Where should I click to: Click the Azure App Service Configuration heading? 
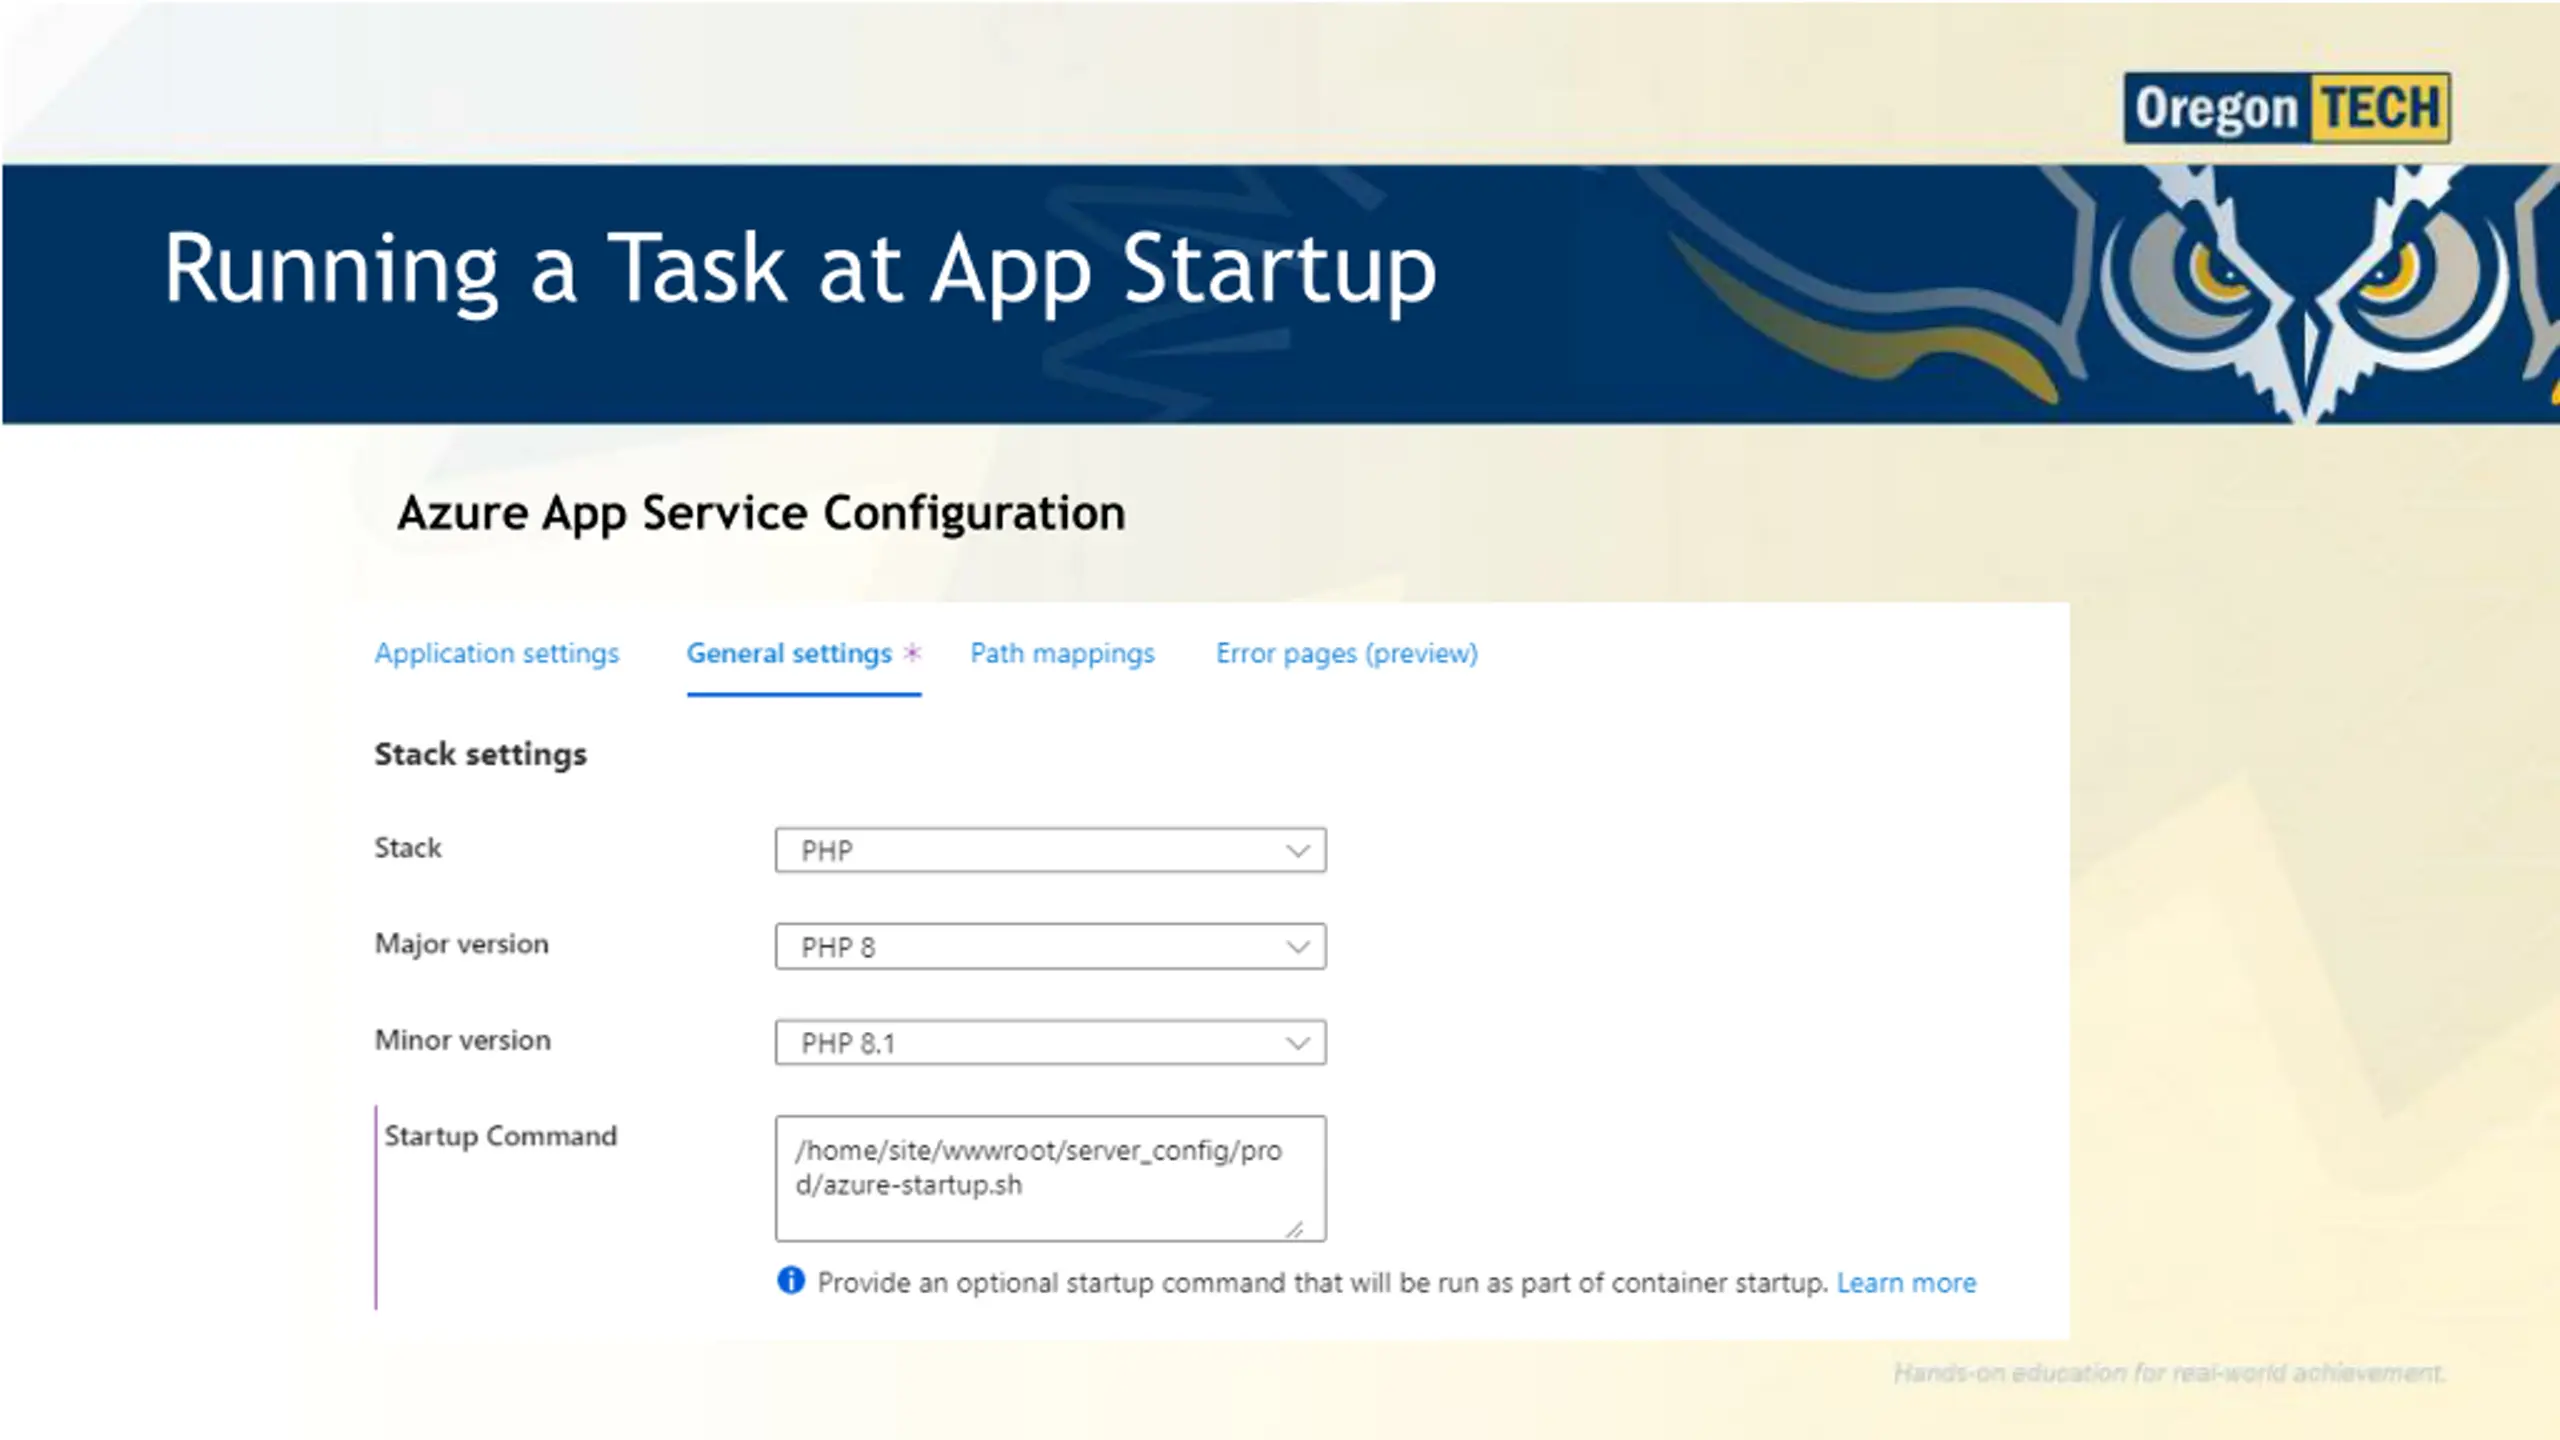tap(761, 514)
